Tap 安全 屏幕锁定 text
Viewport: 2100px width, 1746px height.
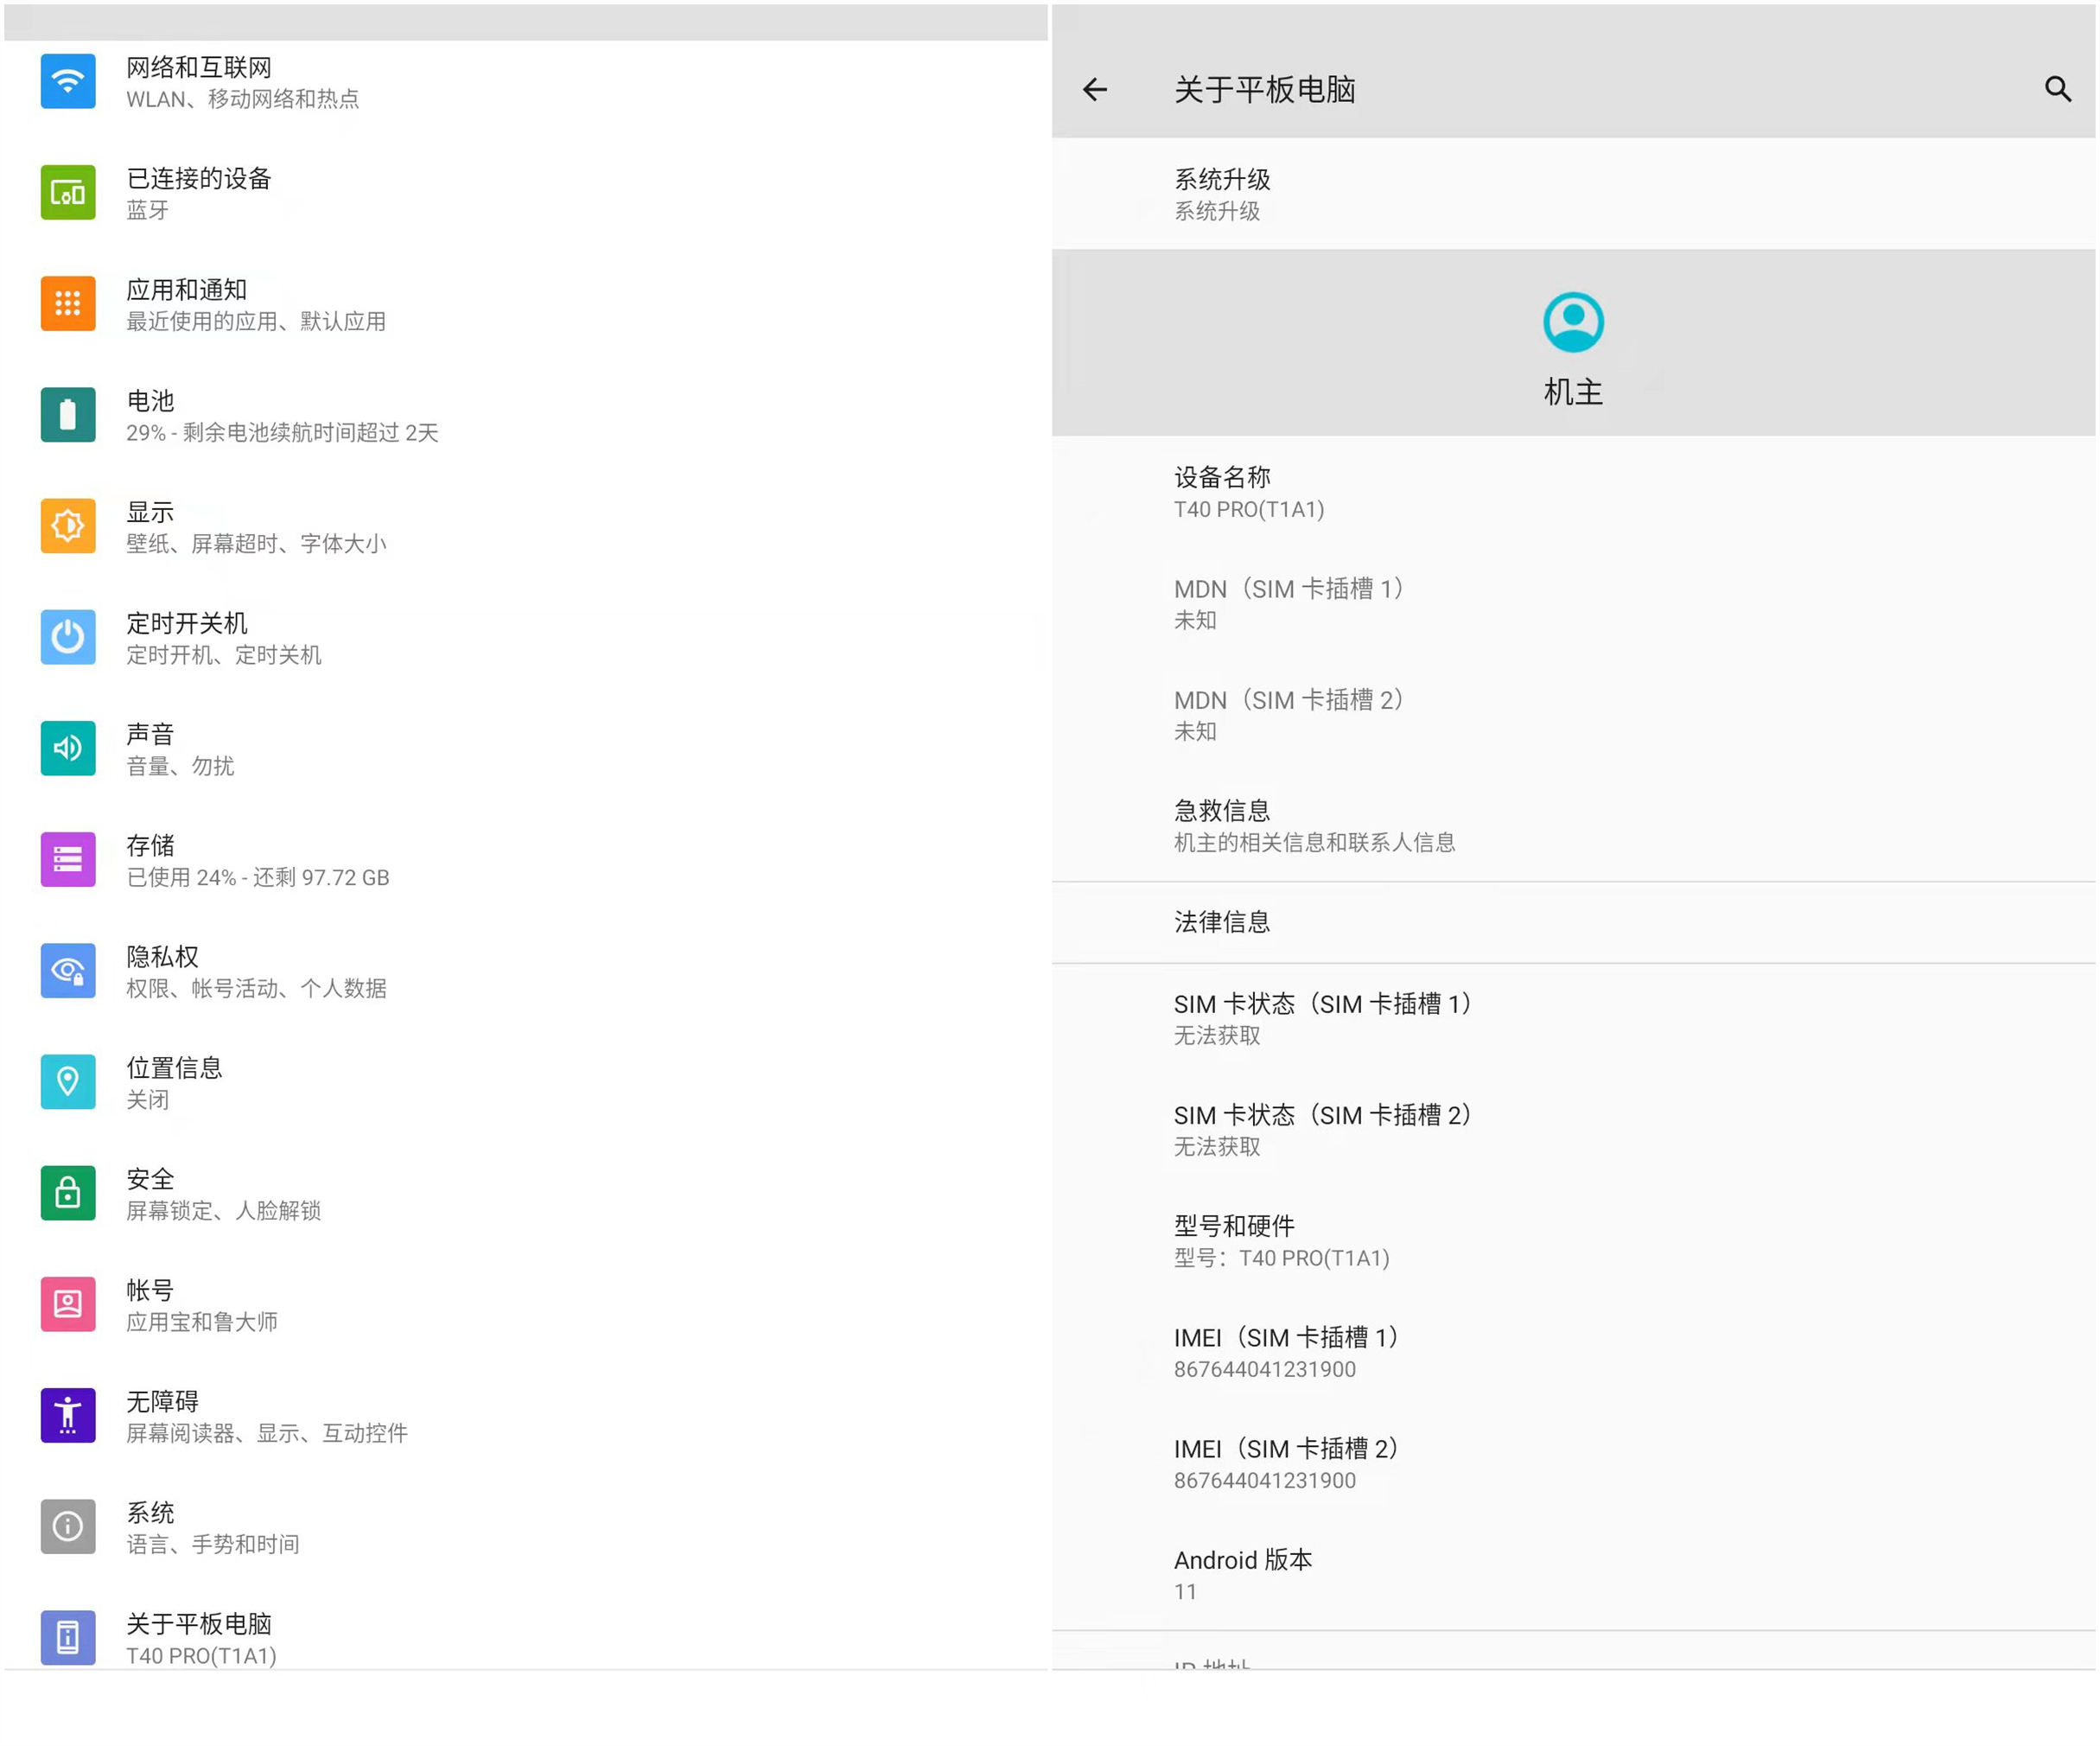[224, 1194]
